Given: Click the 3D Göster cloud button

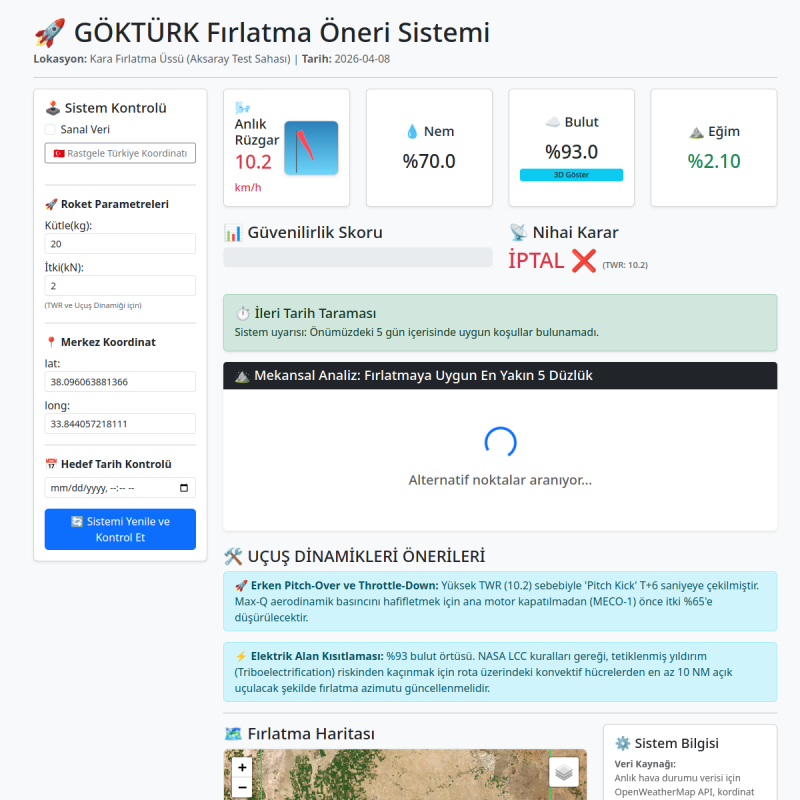Looking at the screenshot, I should pos(571,175).
